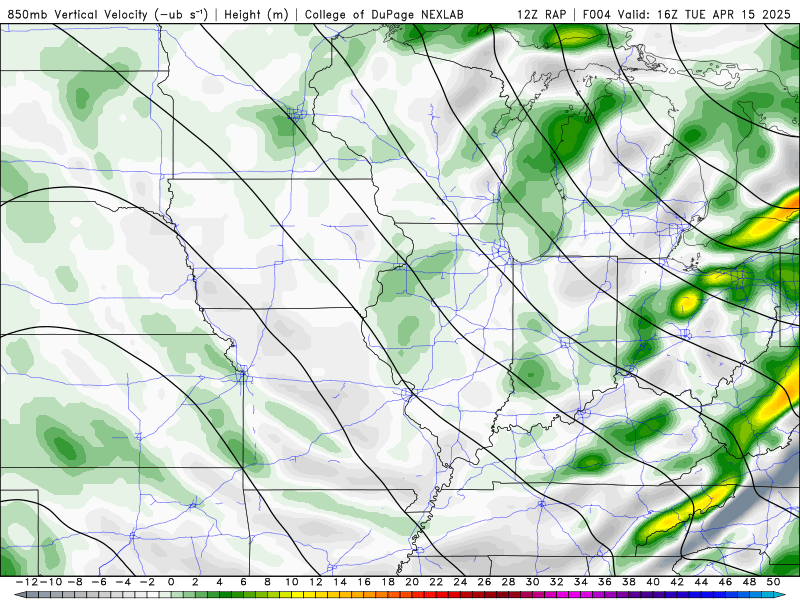
Task: Click the 16 value on the color scale
Action: click(x=364, y=582)
